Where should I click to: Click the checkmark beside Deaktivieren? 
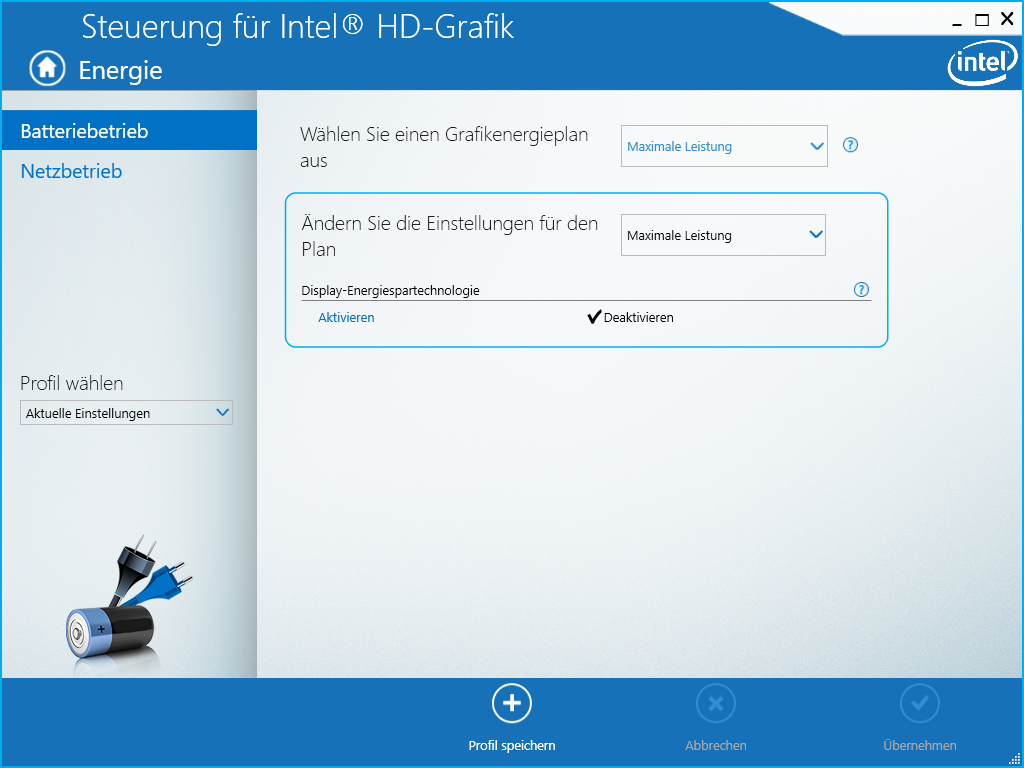pos(594,317)
